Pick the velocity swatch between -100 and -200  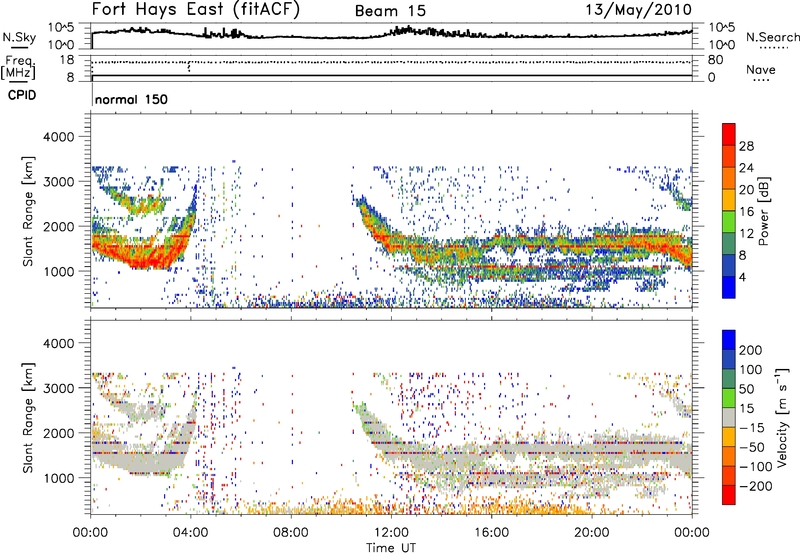point(729,475)
